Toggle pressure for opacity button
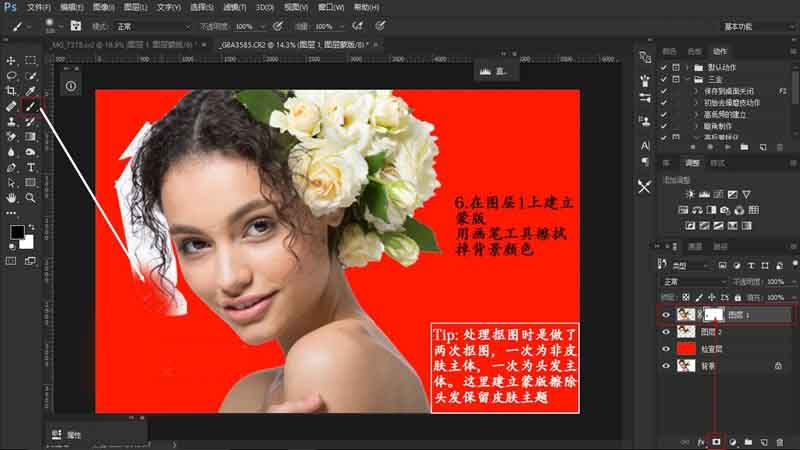Image resolution: width=800 pixels, height=450 pixels. (278, 26)
